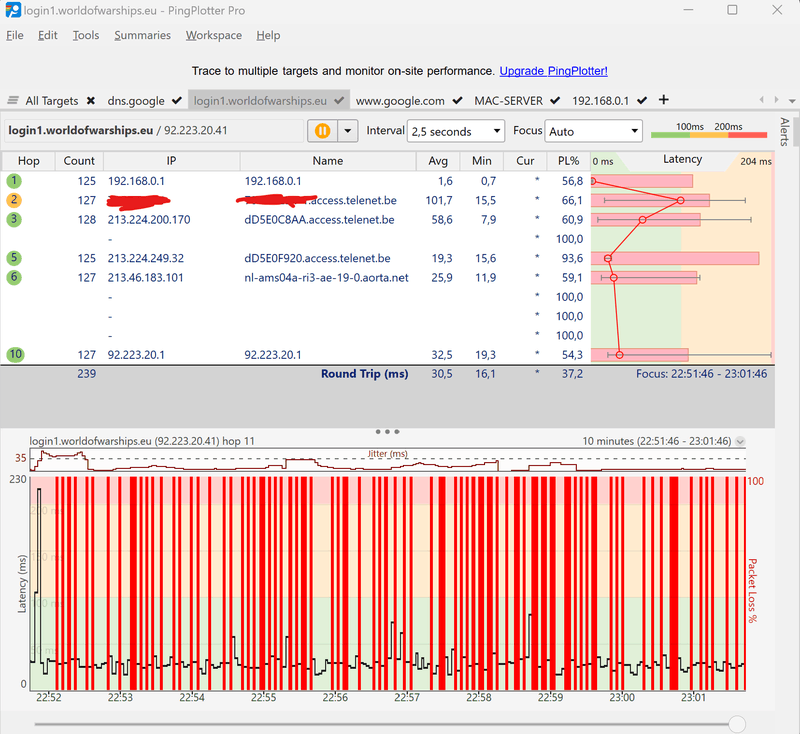Click the checkmark on the dns.google tab
Screen dimensions: 800x734
177,101
